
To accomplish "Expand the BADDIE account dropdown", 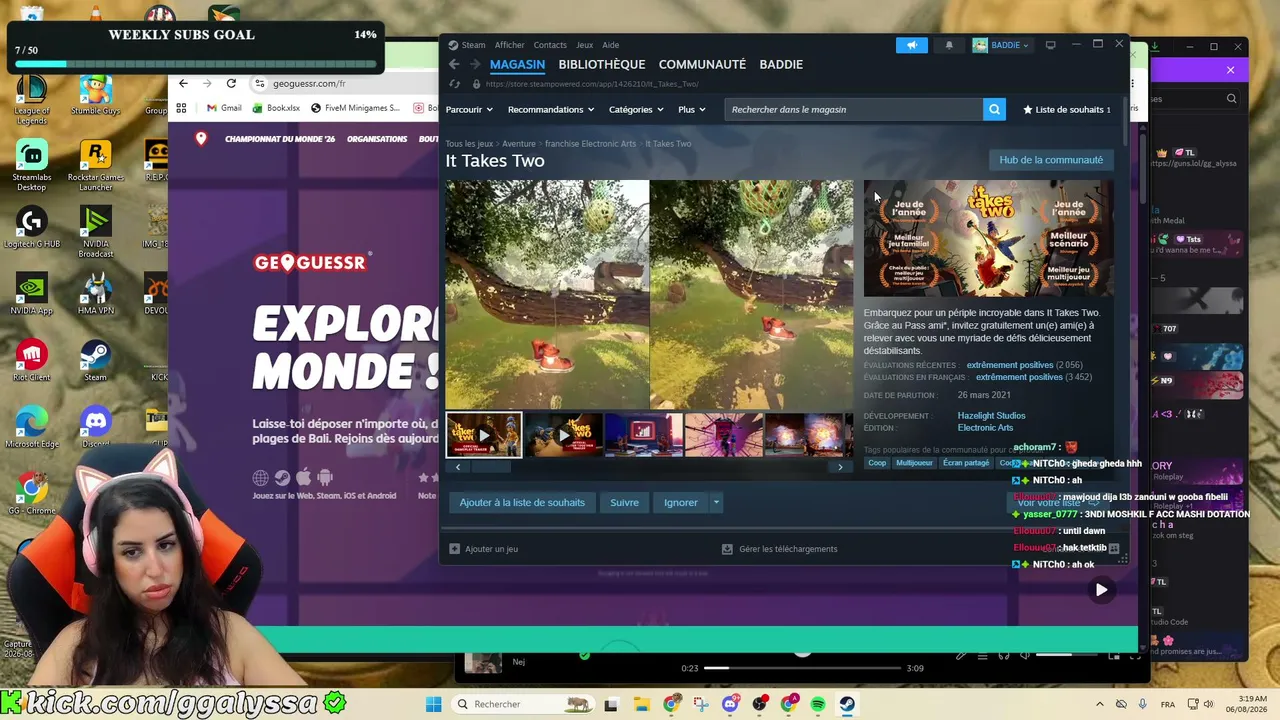I will click(1001, 45).
